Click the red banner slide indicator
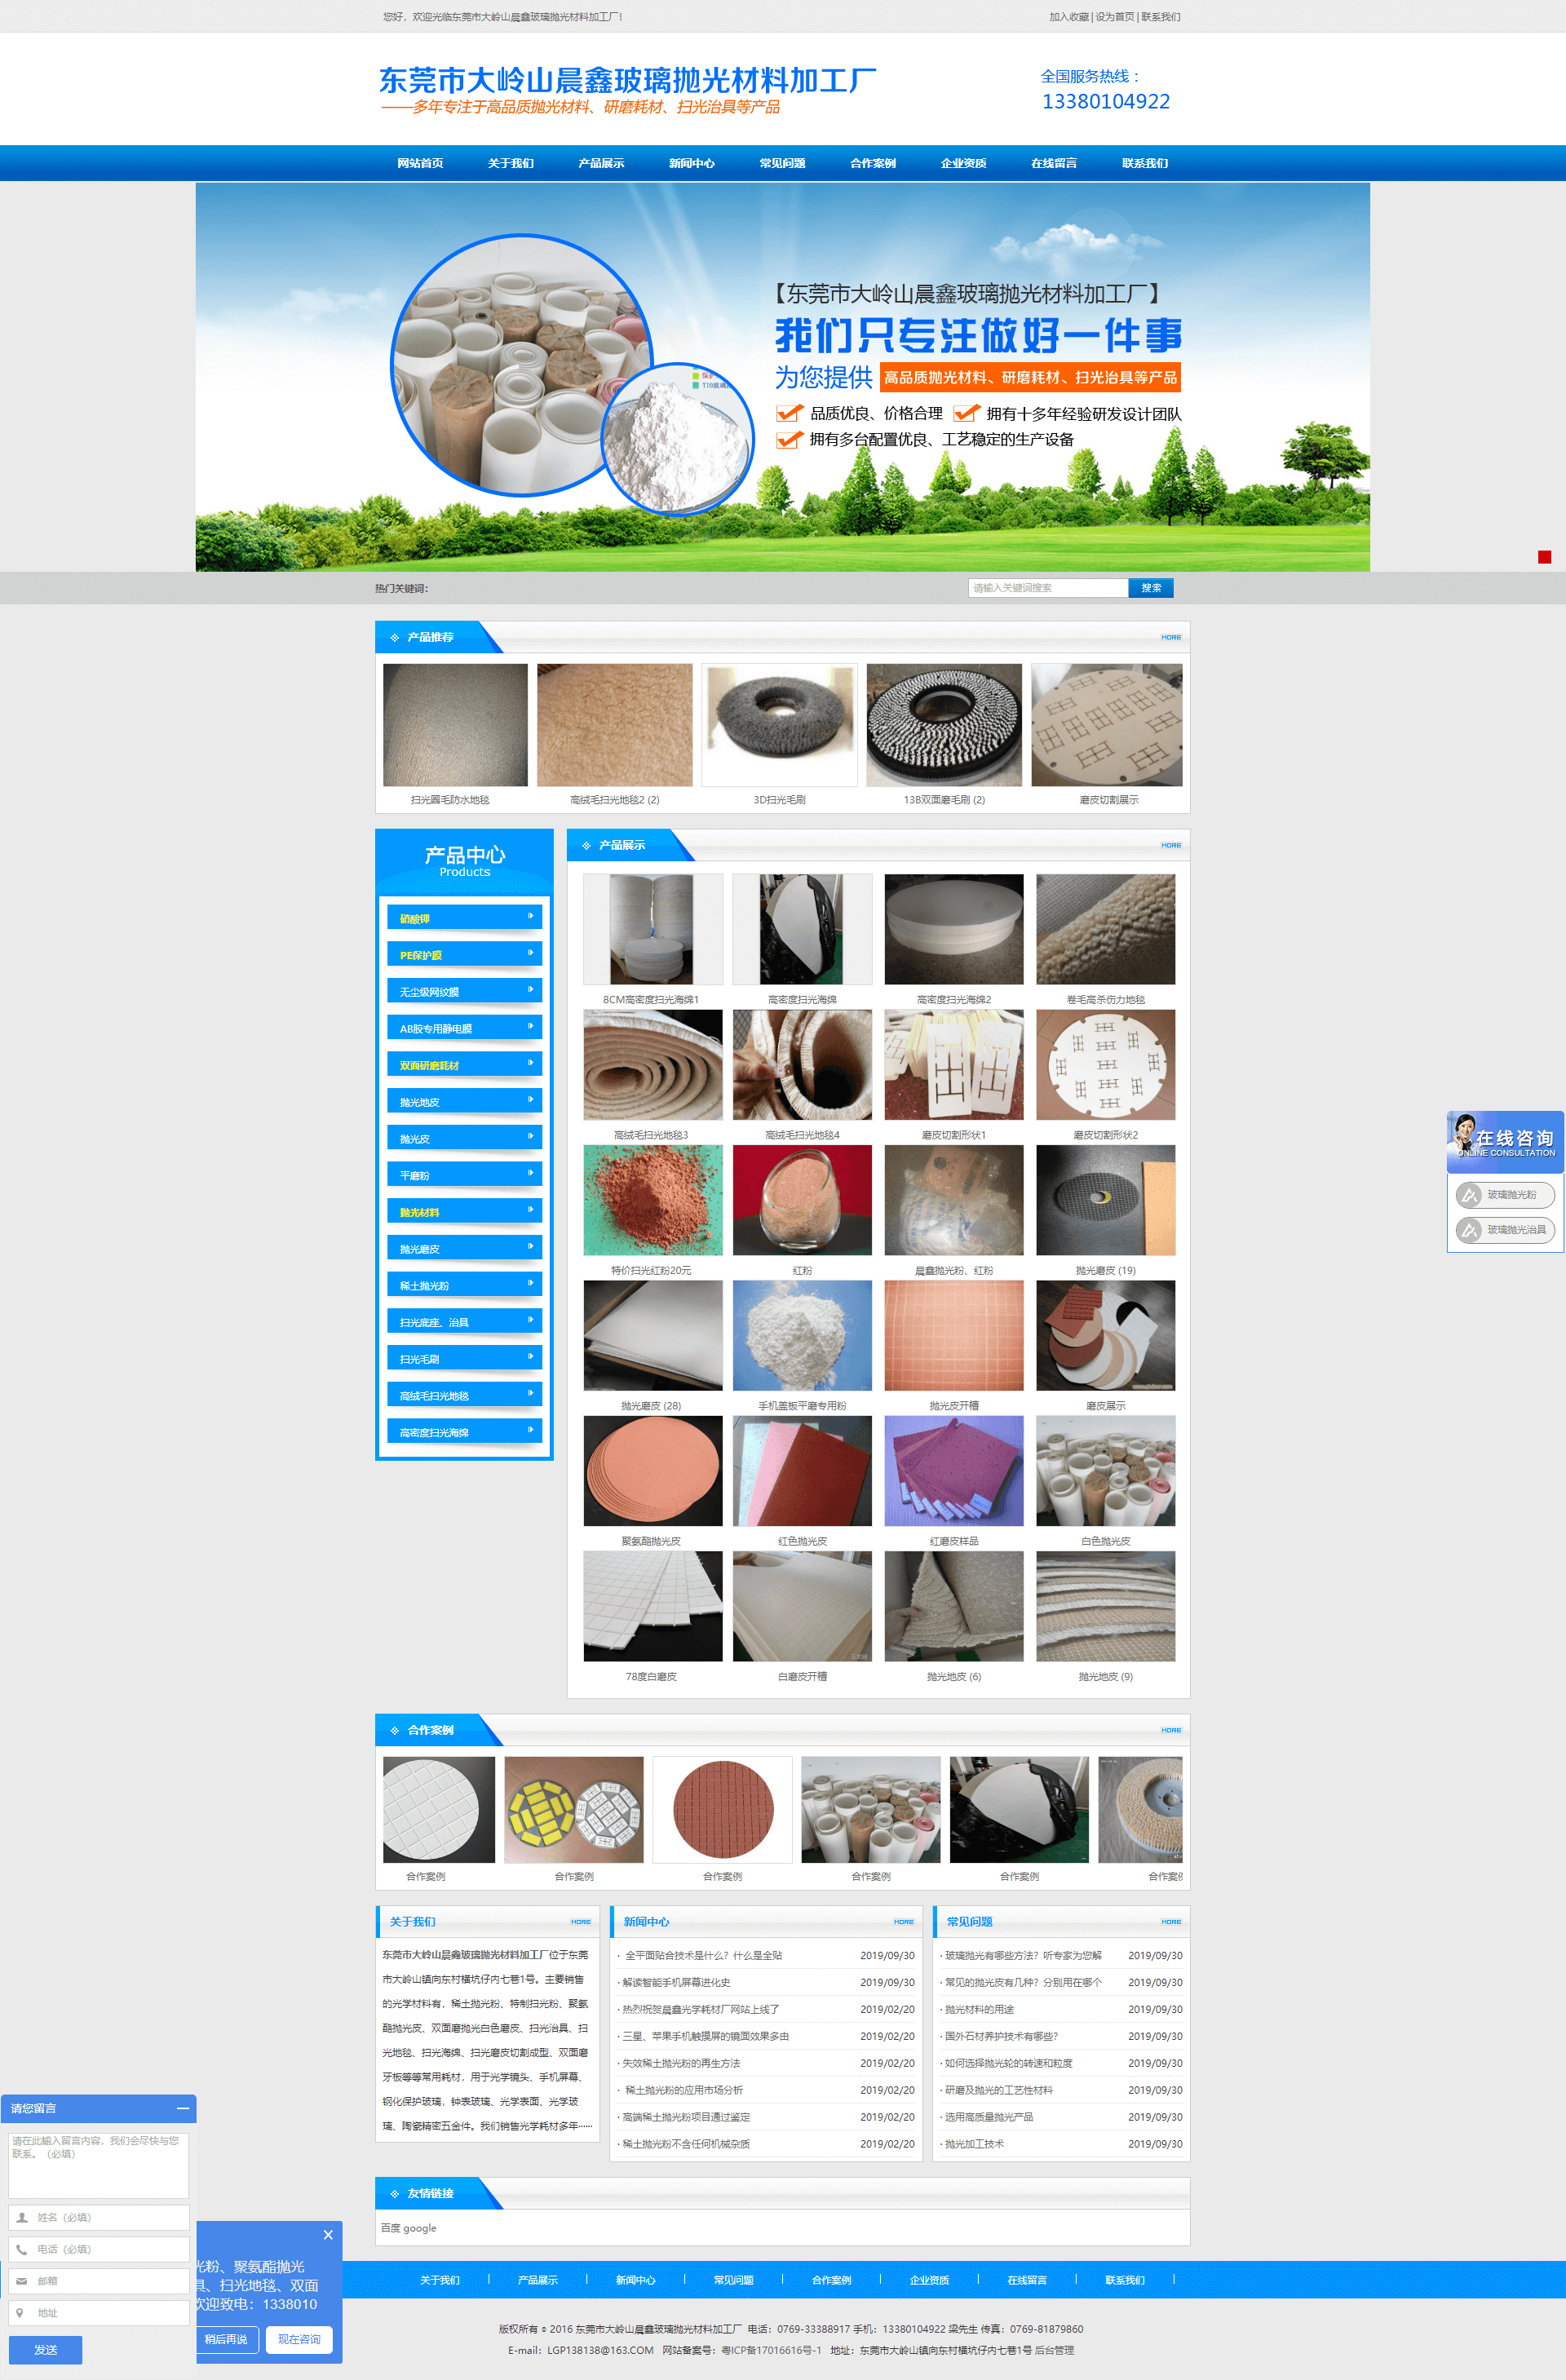The height and width of the screenshot is (2380, 1566). [x=1544, y=557]
